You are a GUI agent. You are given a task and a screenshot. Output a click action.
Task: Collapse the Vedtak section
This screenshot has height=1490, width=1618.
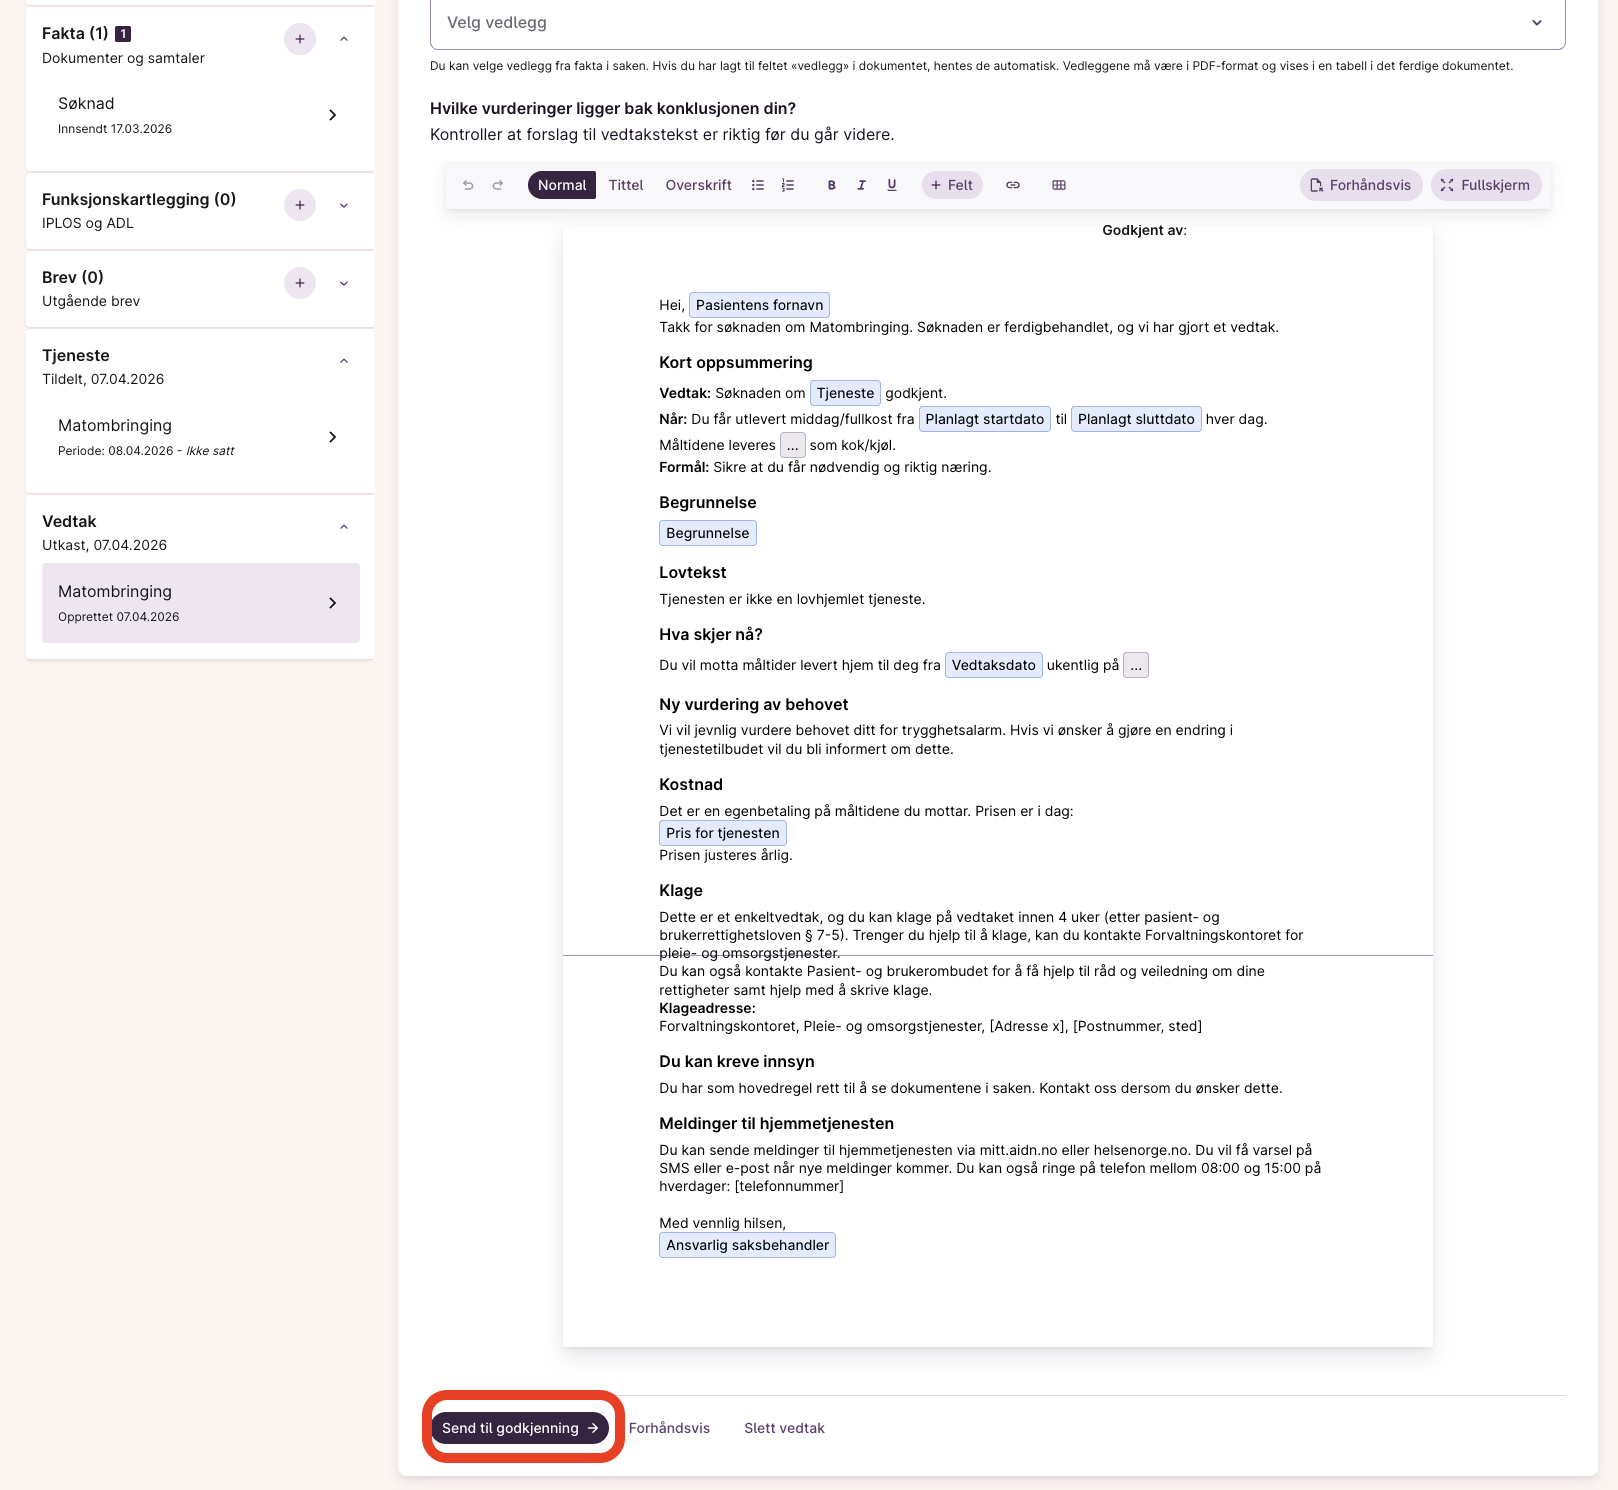point(344,527)
